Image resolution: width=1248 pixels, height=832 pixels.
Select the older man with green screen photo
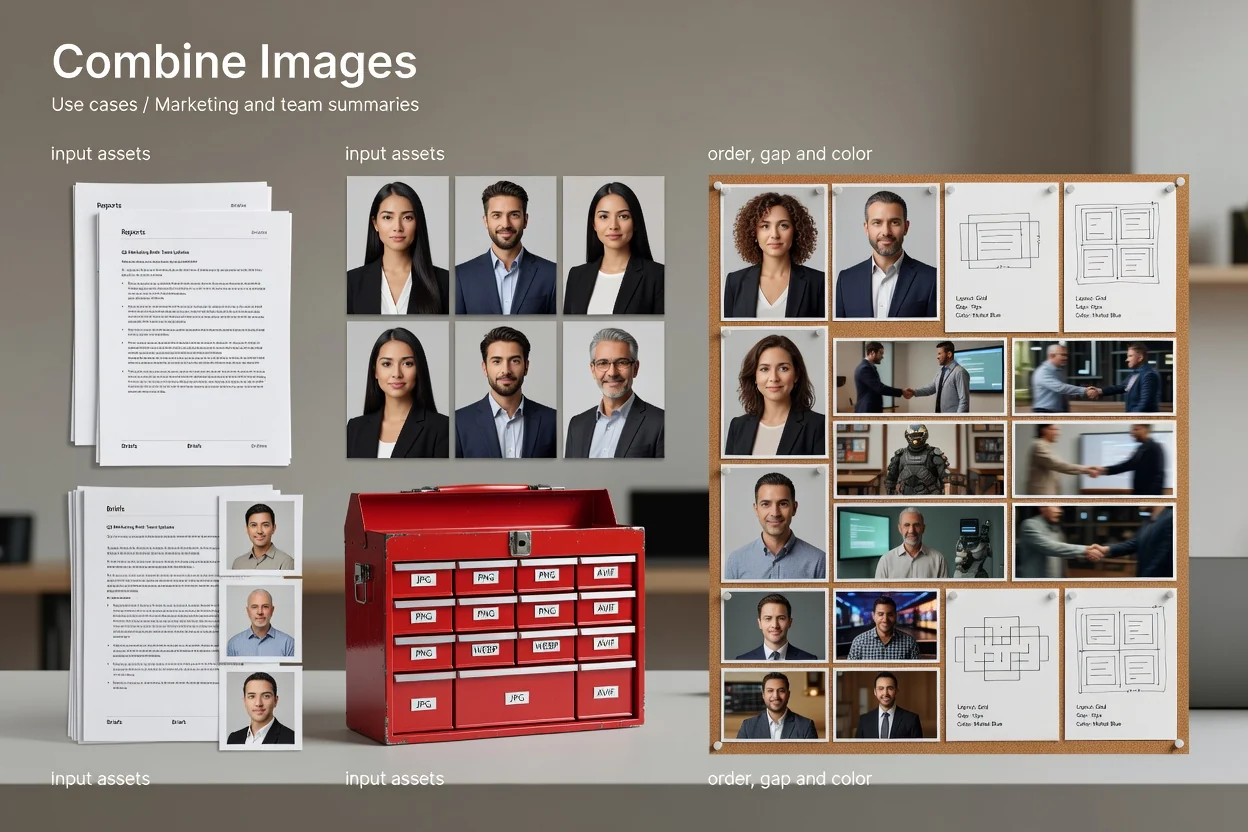click(x=920, y=542)
